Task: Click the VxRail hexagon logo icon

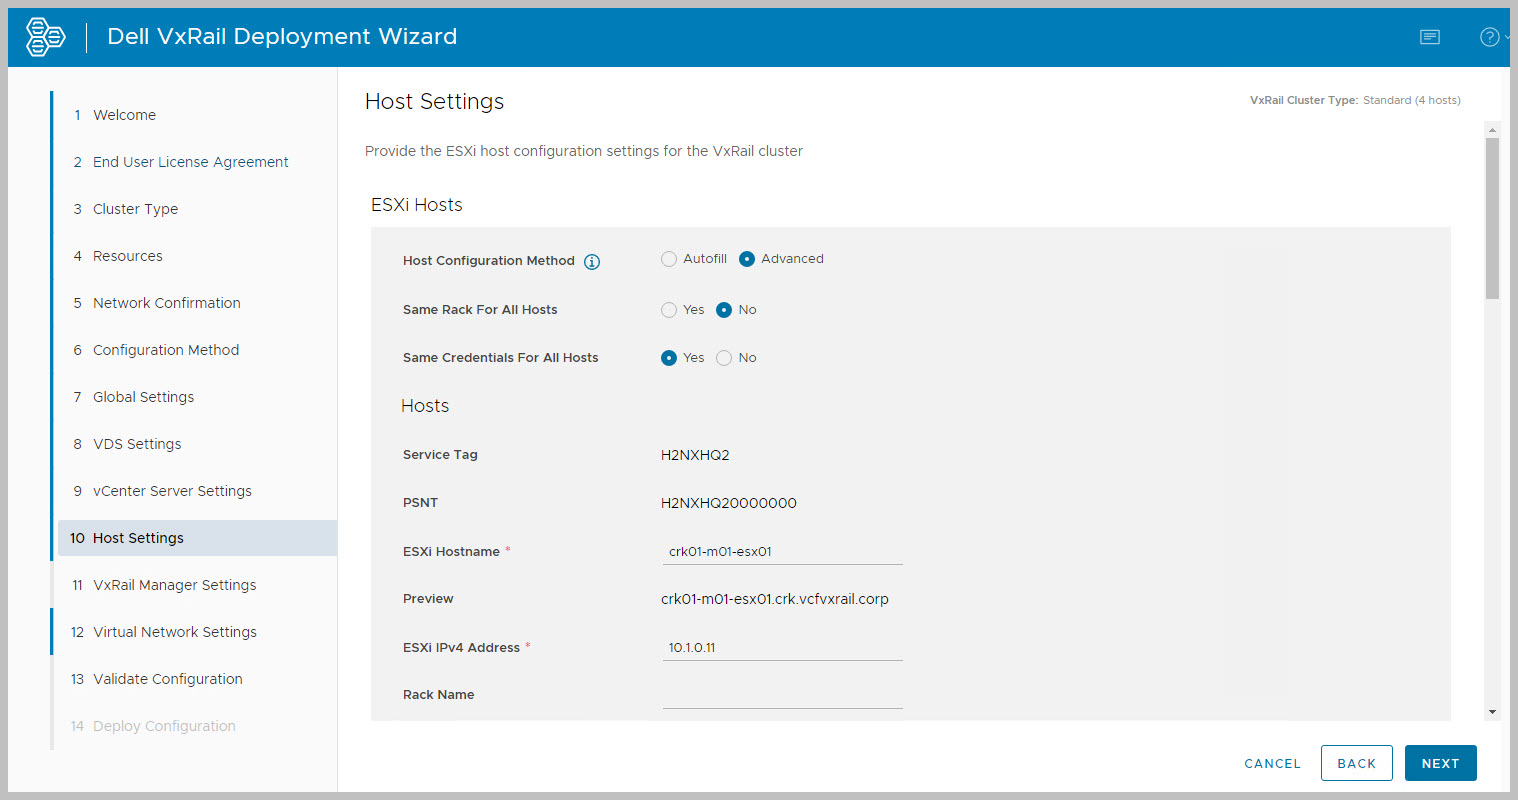Action: [x=45, y=37]
